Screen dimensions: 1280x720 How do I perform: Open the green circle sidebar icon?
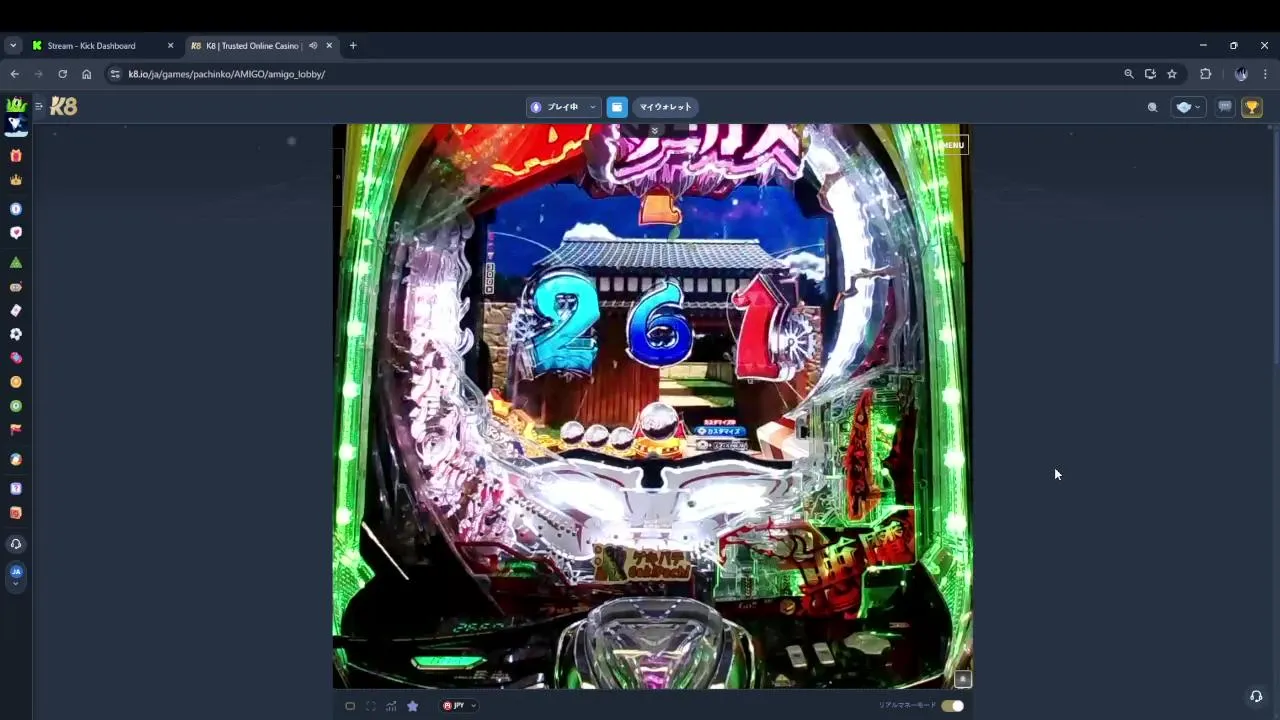coord(15,406)
